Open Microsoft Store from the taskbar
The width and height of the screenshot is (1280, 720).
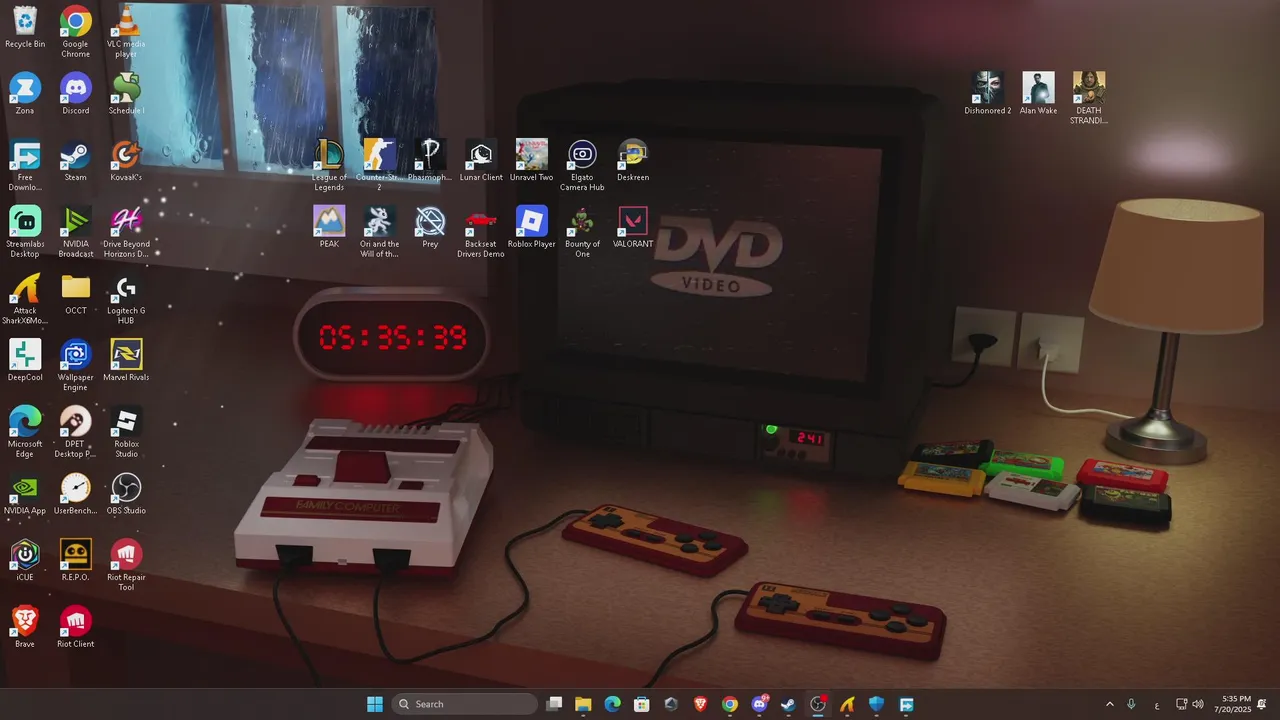[642, 704]
